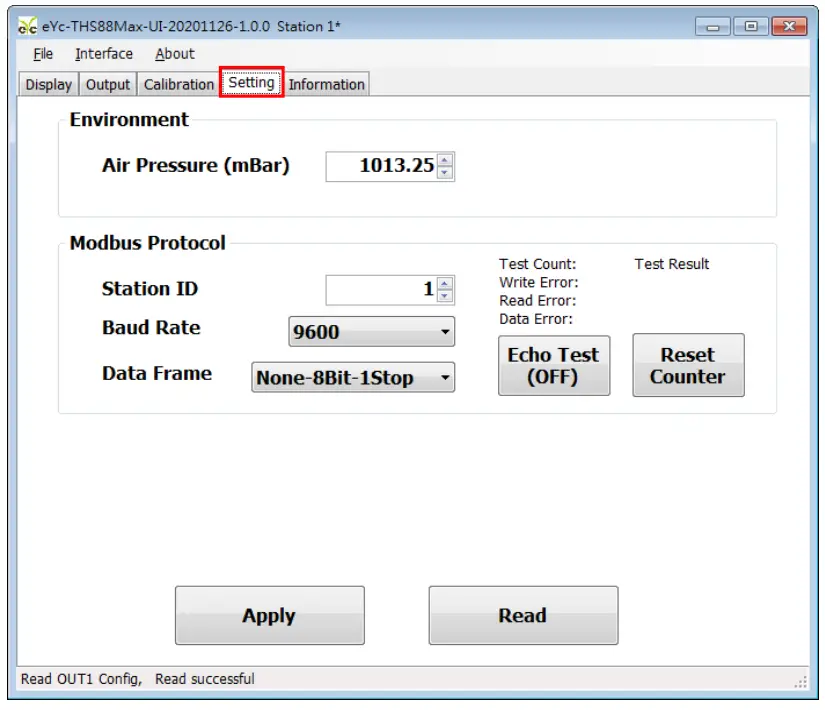Open the File menu
This screenshot has height=710, width=825.
[x=43, y=54]
